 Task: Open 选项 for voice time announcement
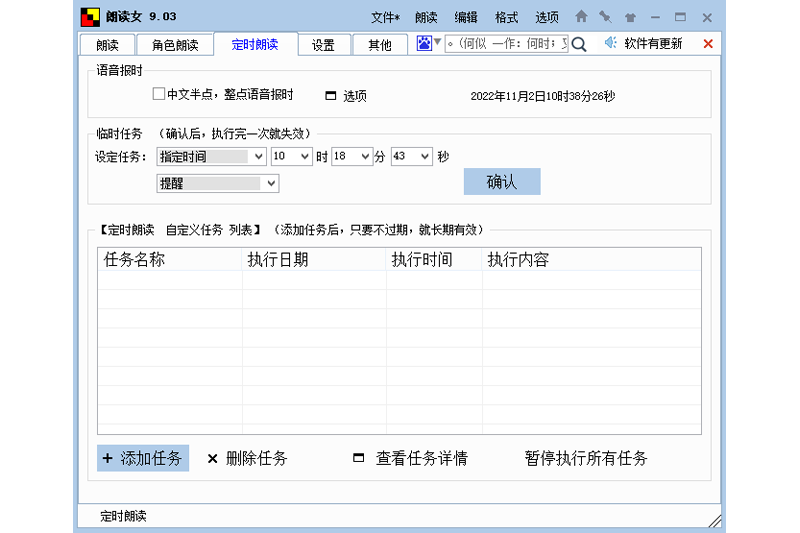[346, 96]
